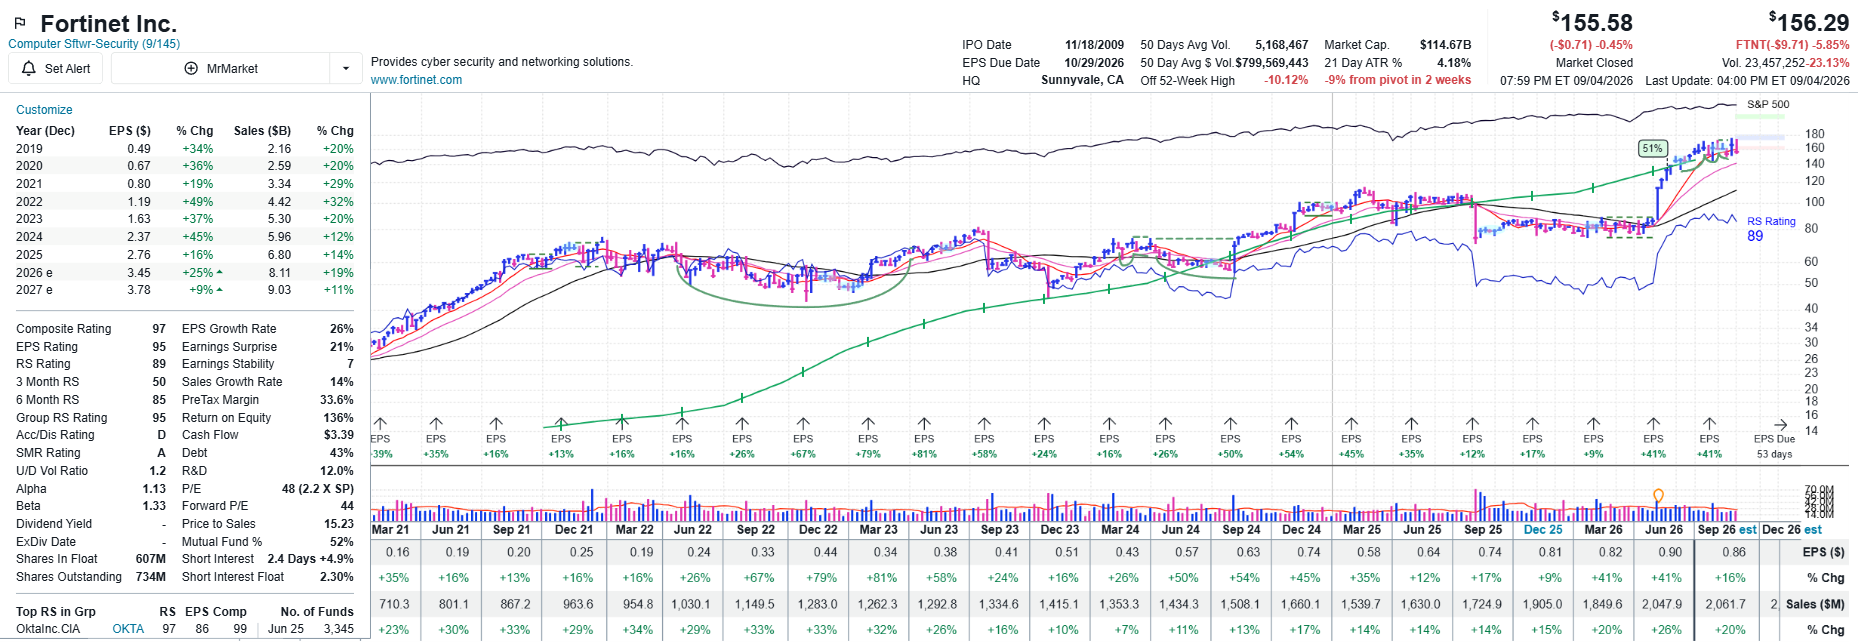
Task: Click the EPS Rating 95 row
Action: coord(91,347)
